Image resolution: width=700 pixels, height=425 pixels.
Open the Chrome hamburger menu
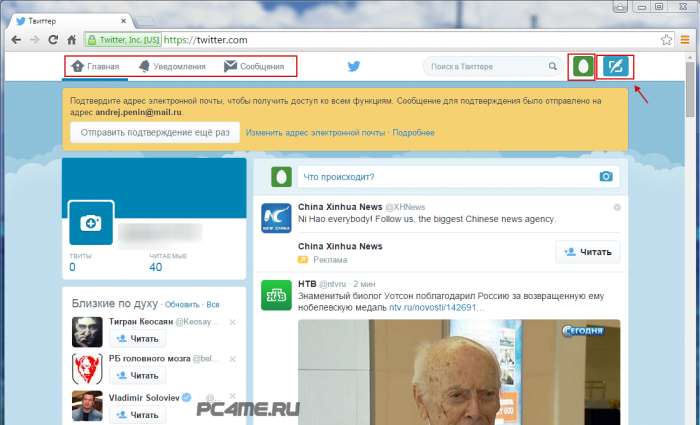click(686, 40)
